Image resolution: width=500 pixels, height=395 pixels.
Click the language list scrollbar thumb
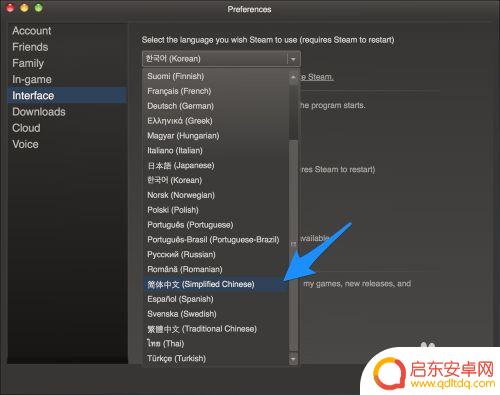tap(293, 245)
